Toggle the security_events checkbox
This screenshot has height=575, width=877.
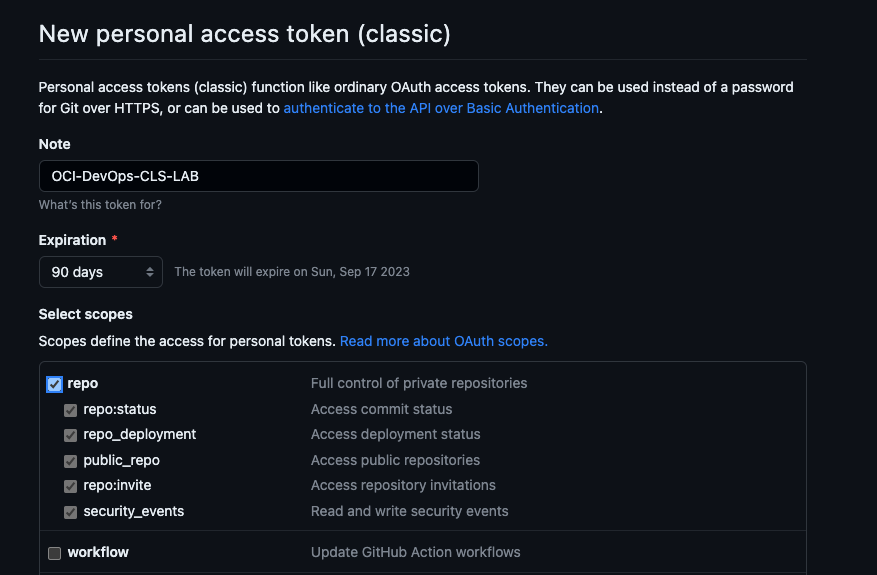point(70,512)
